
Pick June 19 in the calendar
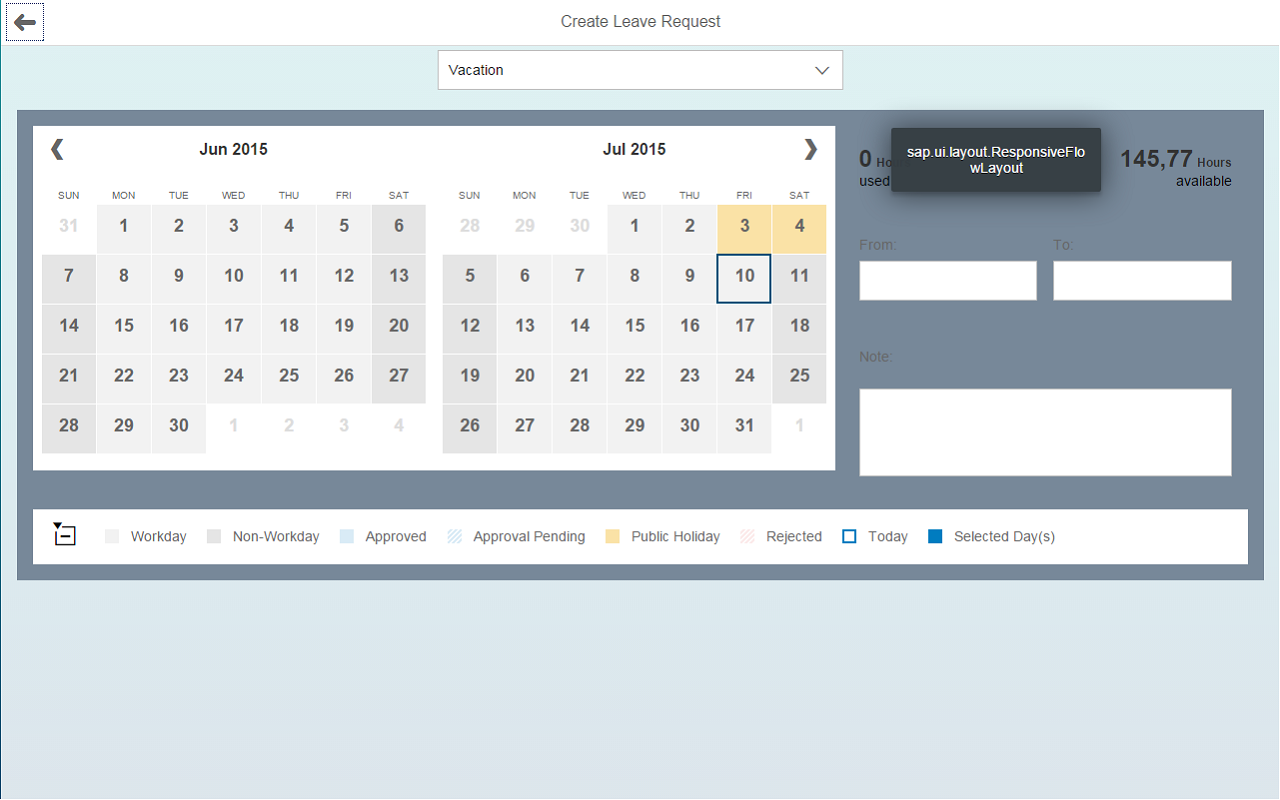(344, 328)
